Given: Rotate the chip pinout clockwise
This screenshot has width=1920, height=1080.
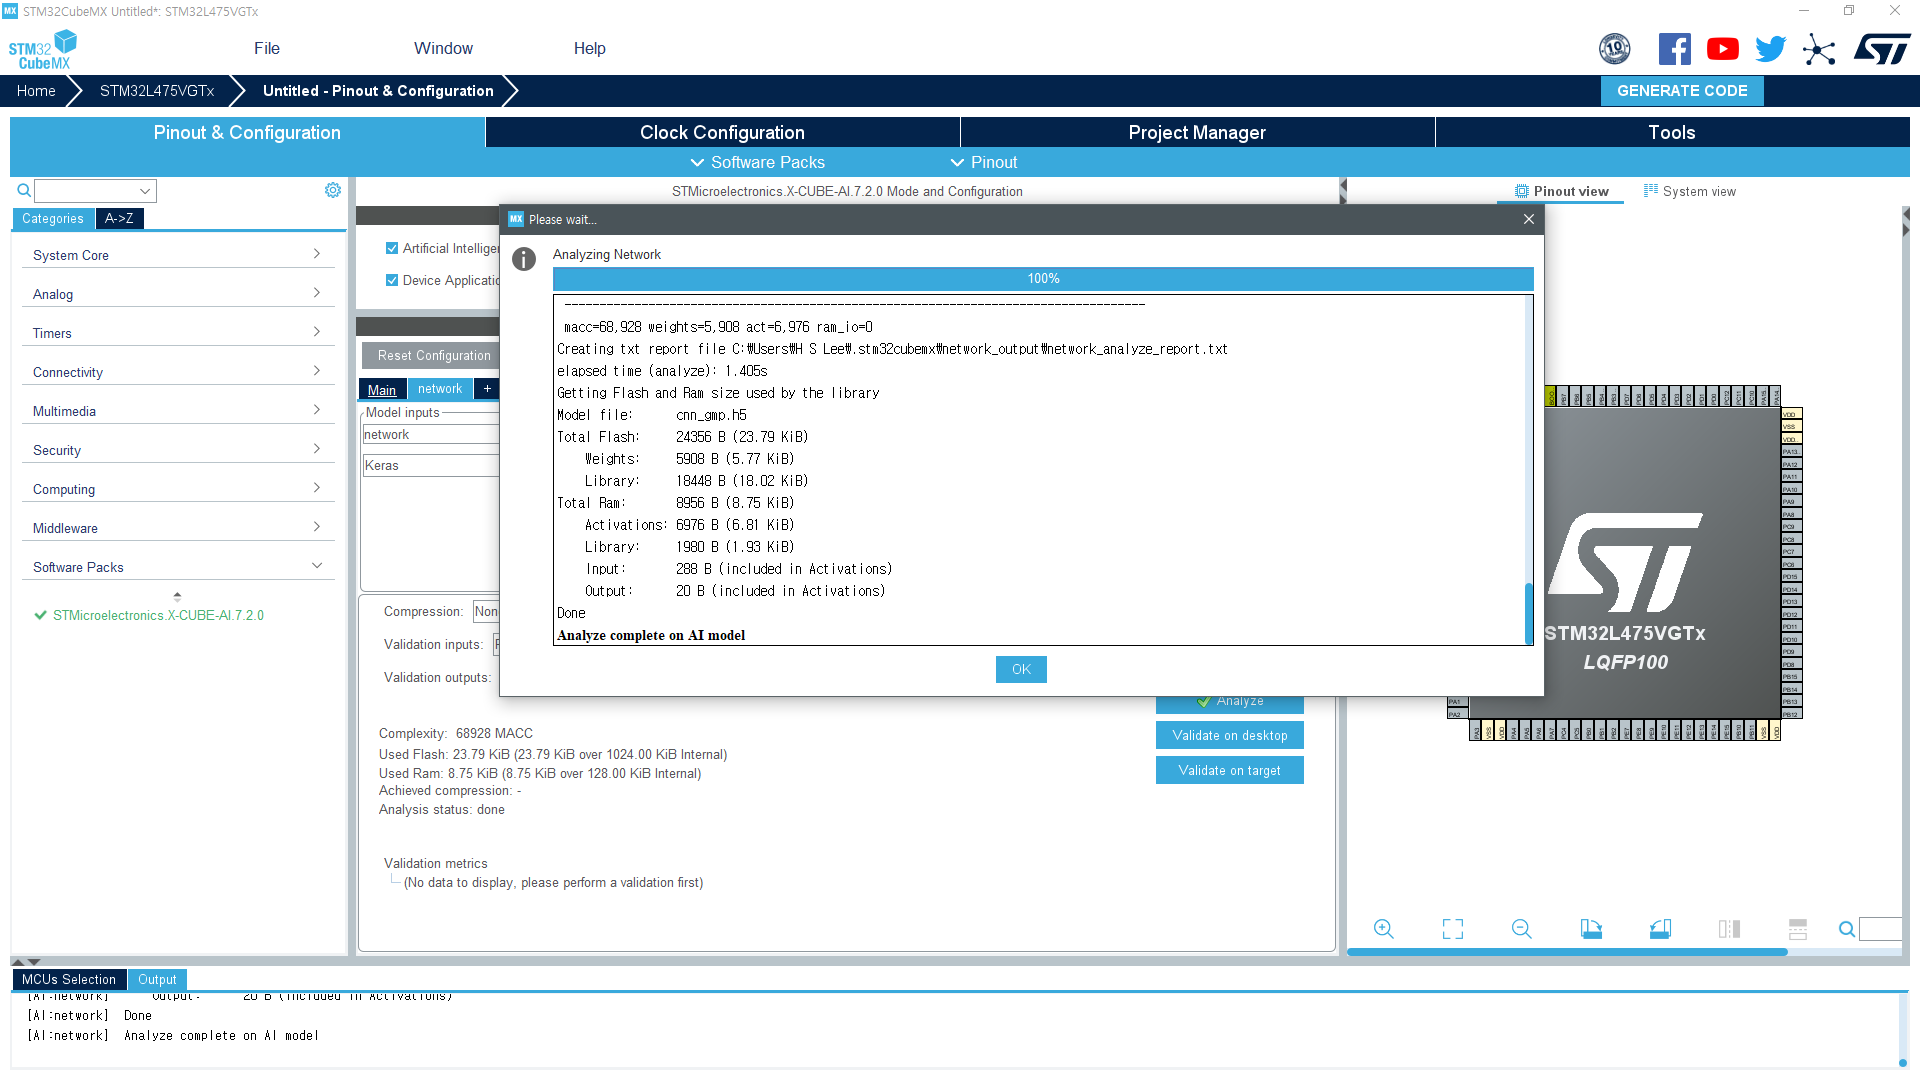Looking at the screenshot, I should coord(1591,929).
